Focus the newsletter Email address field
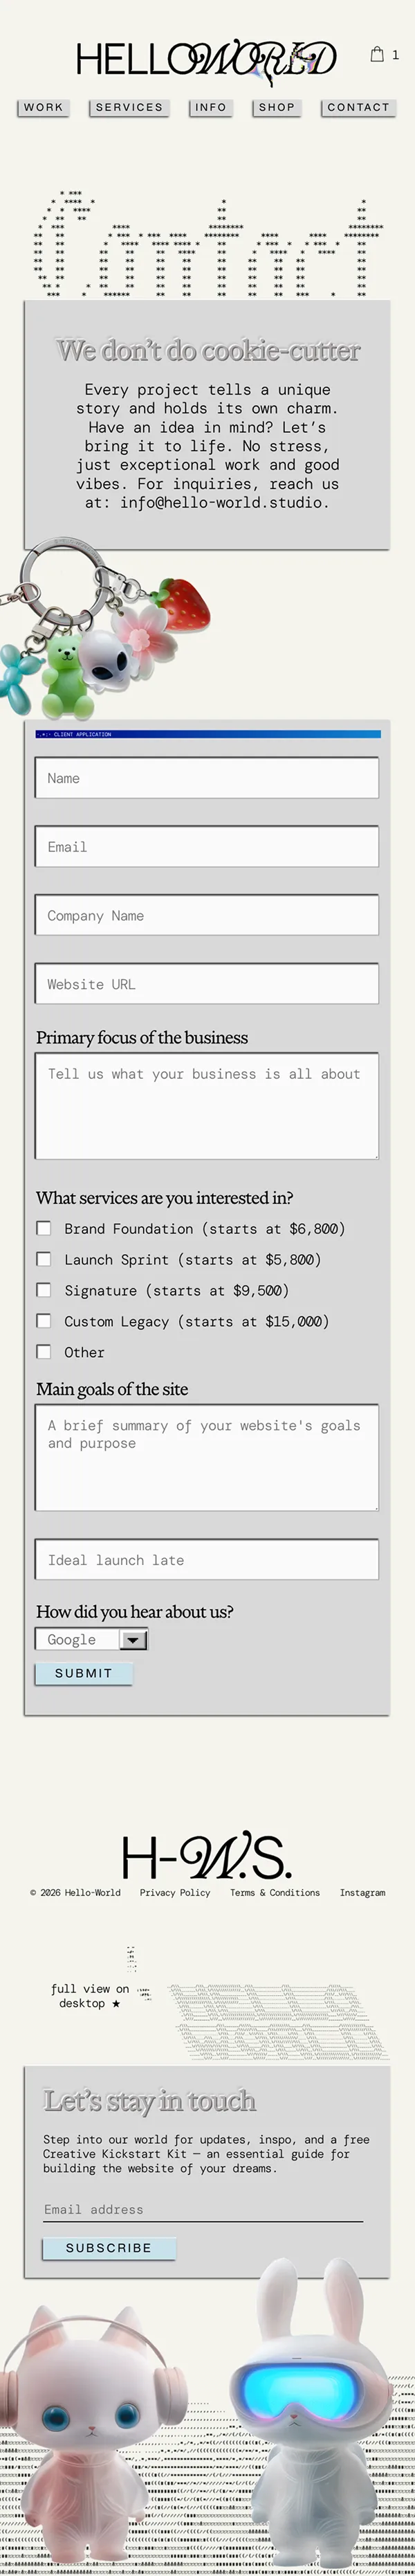 pos(202,2210)
